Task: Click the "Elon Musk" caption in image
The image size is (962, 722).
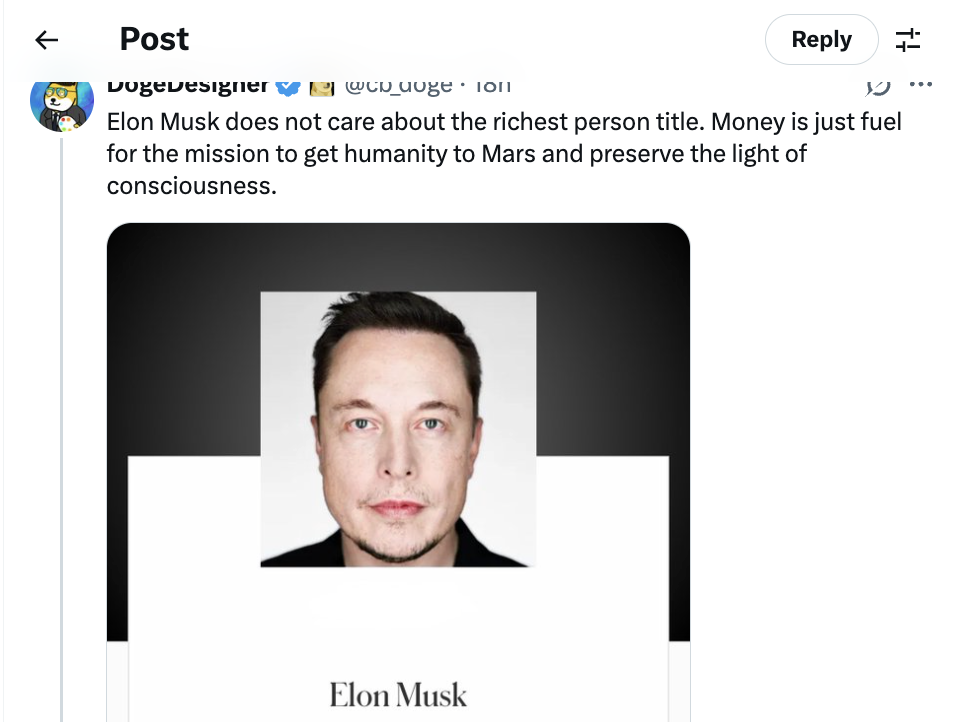Action: pos(398,694)
